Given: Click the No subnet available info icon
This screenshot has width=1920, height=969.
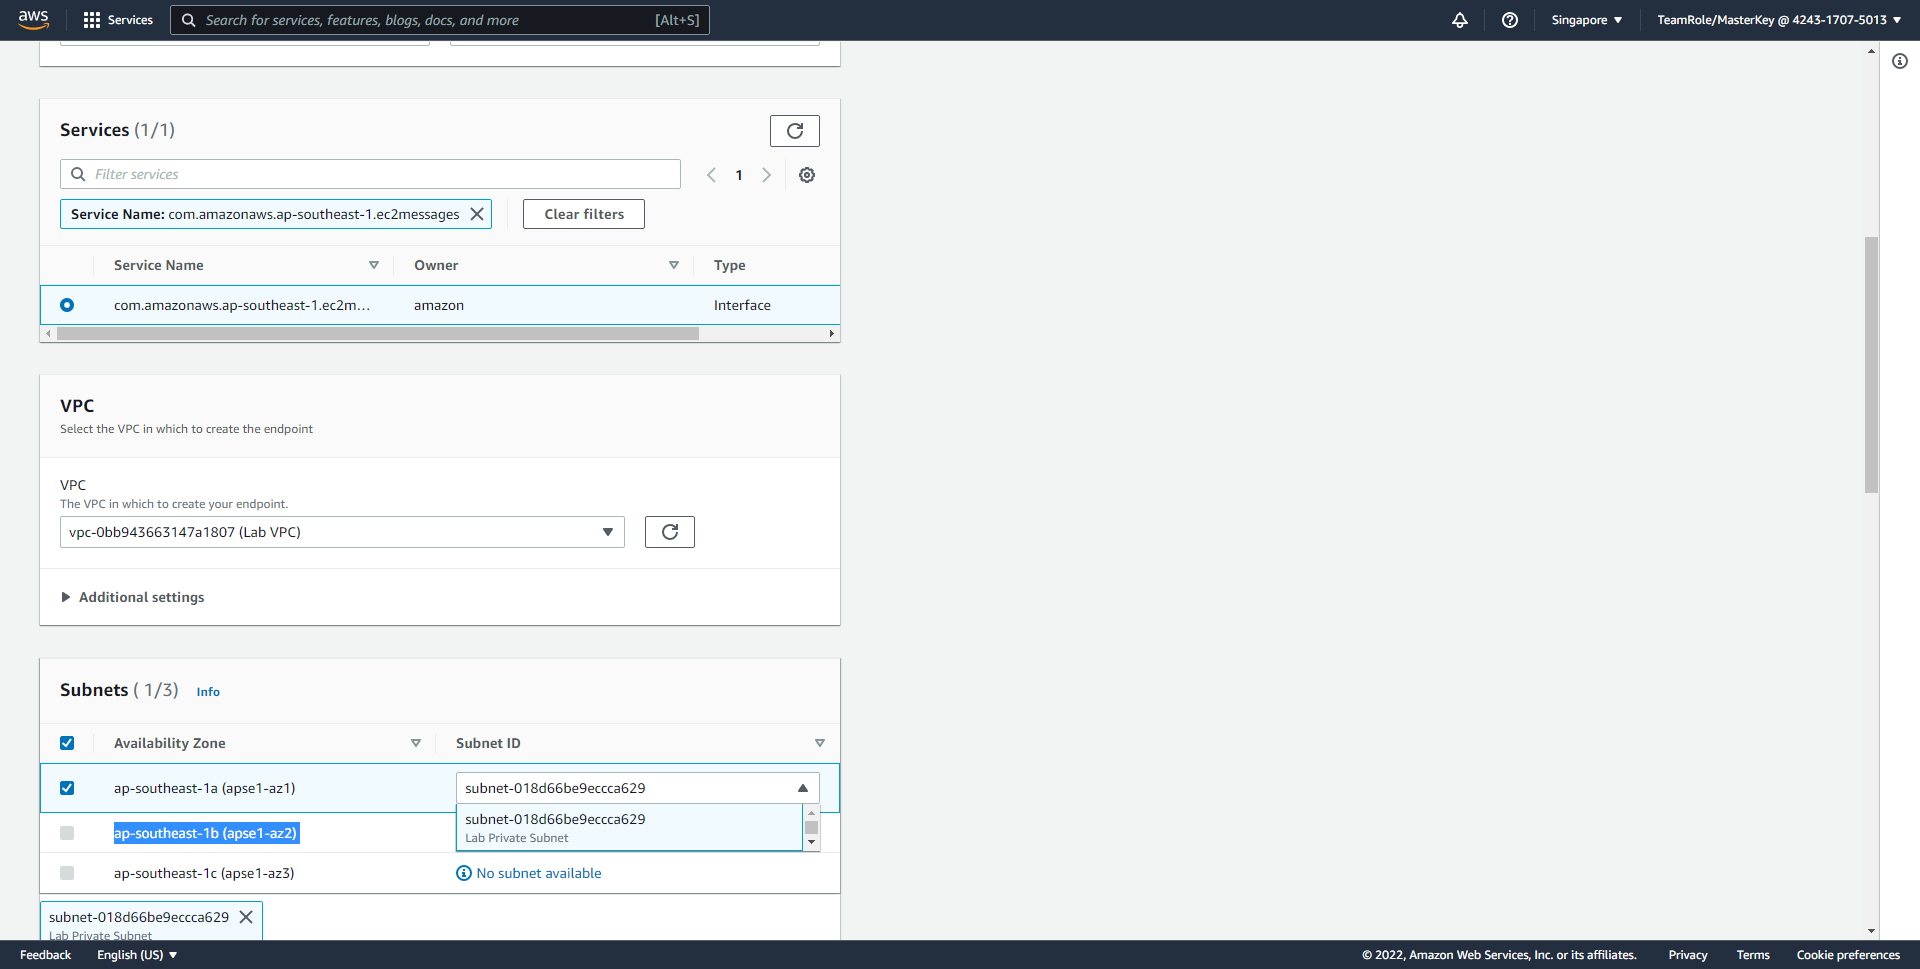Looking at the screenshot, I should (x=463, y=873).
